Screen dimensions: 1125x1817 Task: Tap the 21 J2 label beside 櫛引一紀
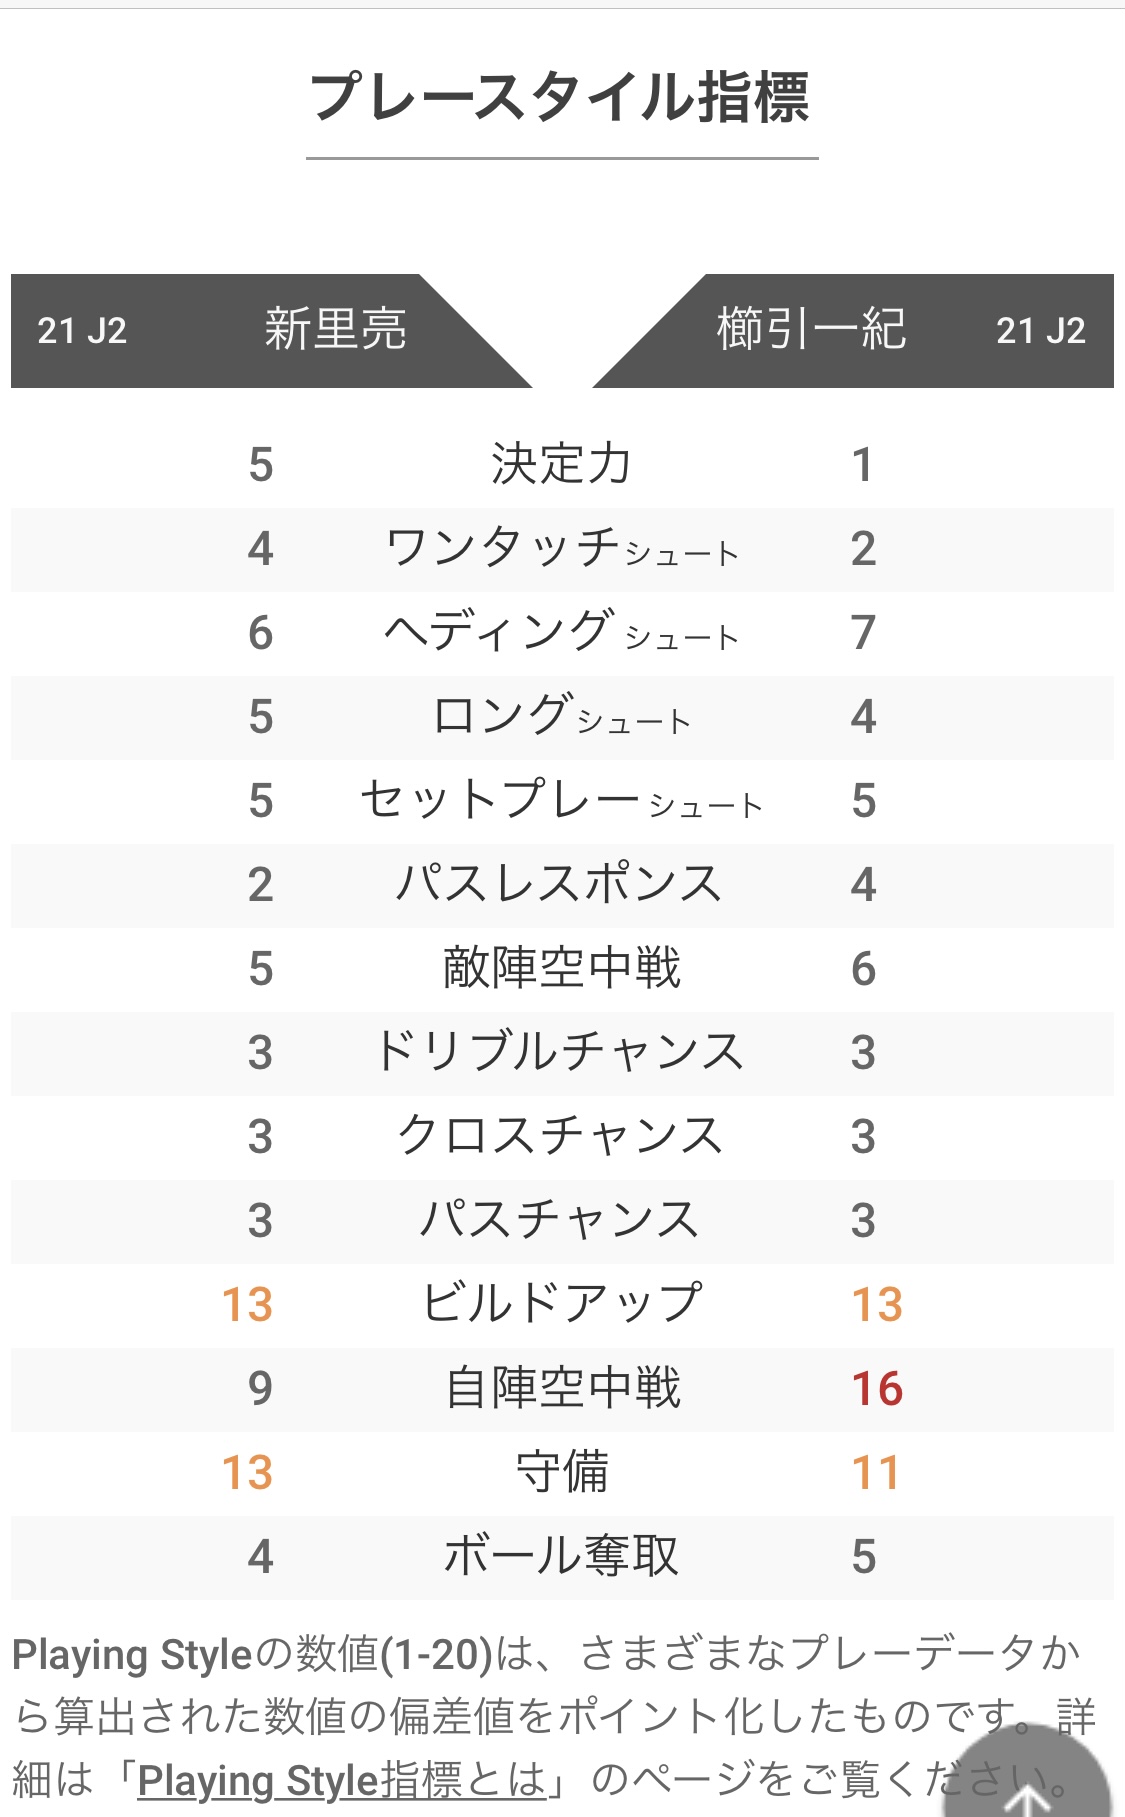[1040, 331]
